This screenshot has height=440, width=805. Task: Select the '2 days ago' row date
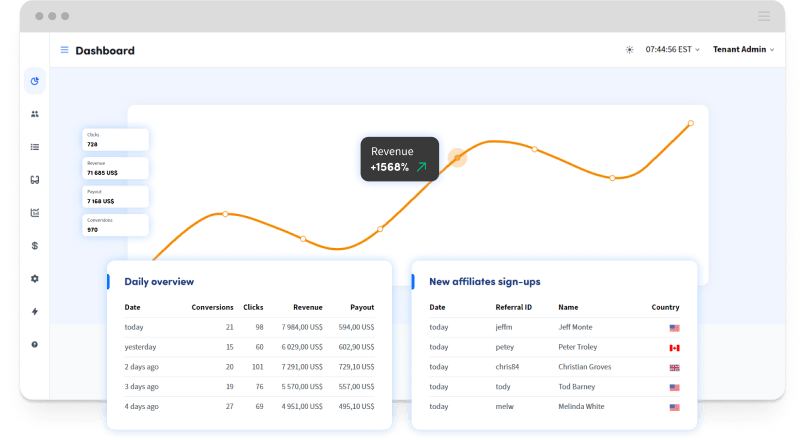(141, 367)
